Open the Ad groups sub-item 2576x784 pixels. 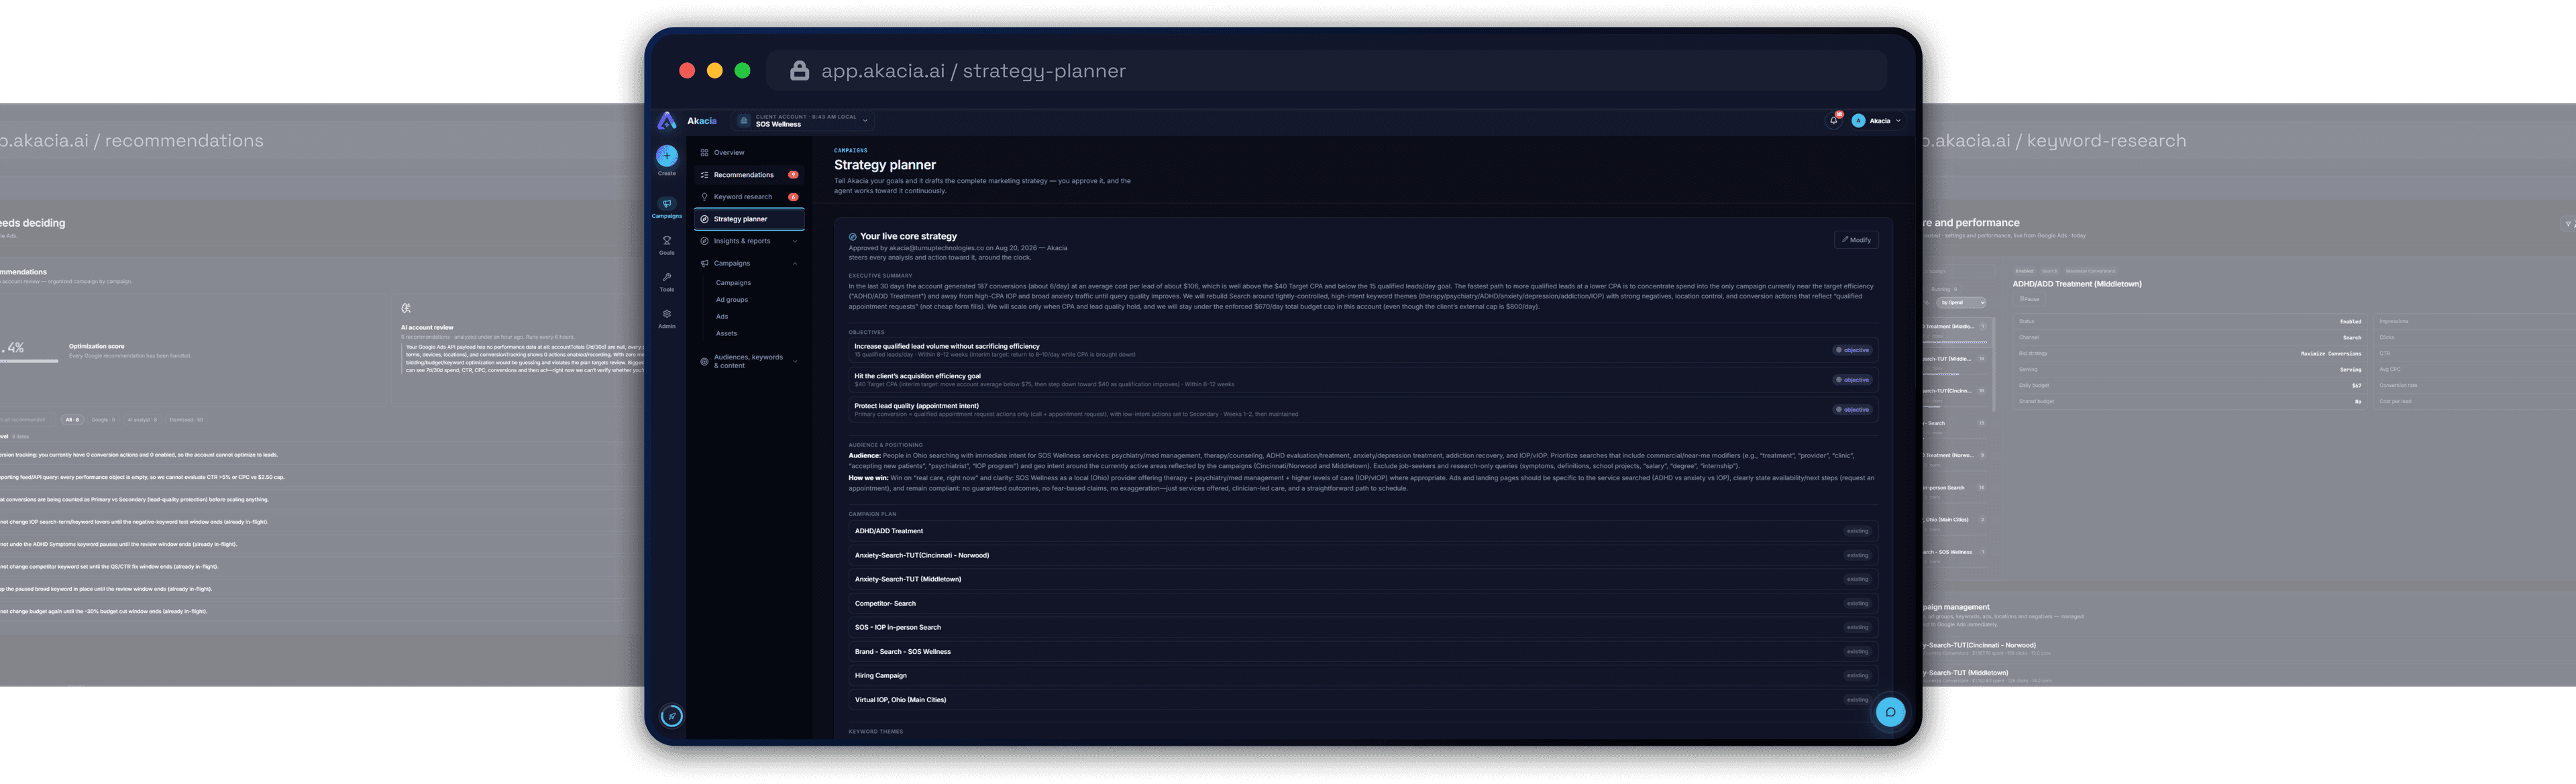coord(732,300)
